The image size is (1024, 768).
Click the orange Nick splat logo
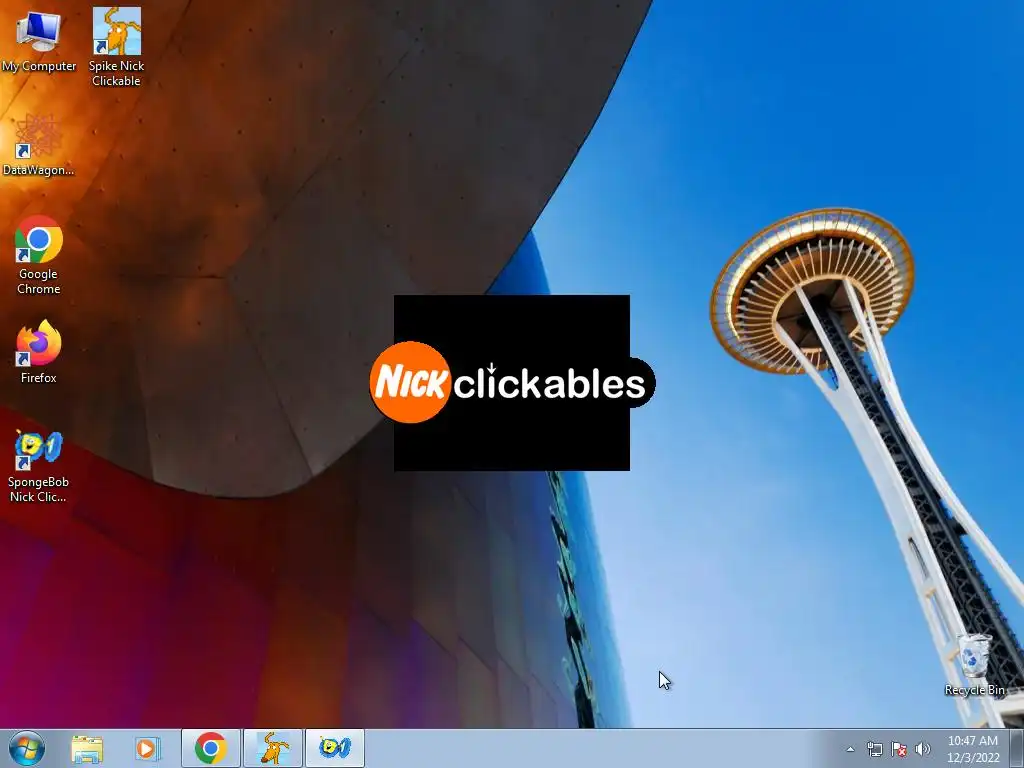[x=410, y=382]
